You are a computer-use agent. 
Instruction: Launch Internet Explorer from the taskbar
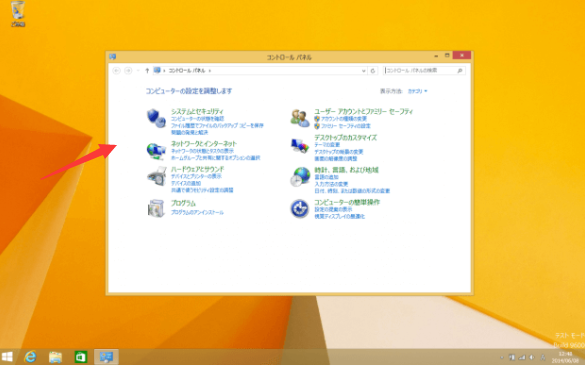(30, 357)
